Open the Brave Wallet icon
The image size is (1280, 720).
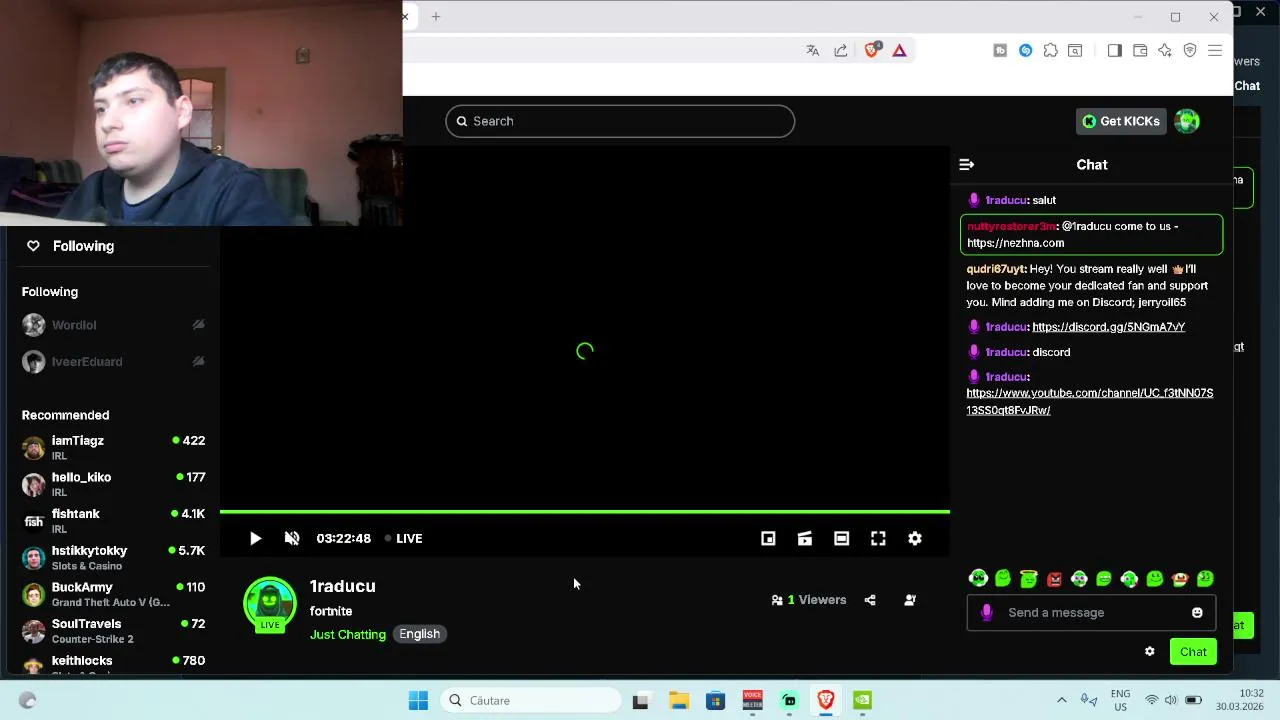pyautogui.click(x=1140, y=50)
